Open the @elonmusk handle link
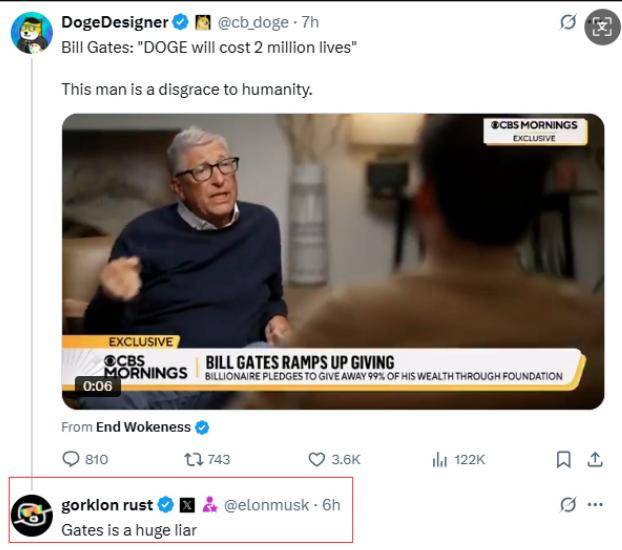This screenshot has width=622, height=550. (x=266, y=505)
